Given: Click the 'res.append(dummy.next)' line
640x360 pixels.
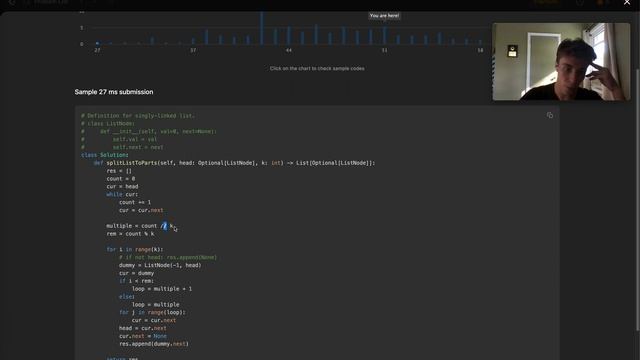Looking at the screenshot, I should (x=154, y=344).
